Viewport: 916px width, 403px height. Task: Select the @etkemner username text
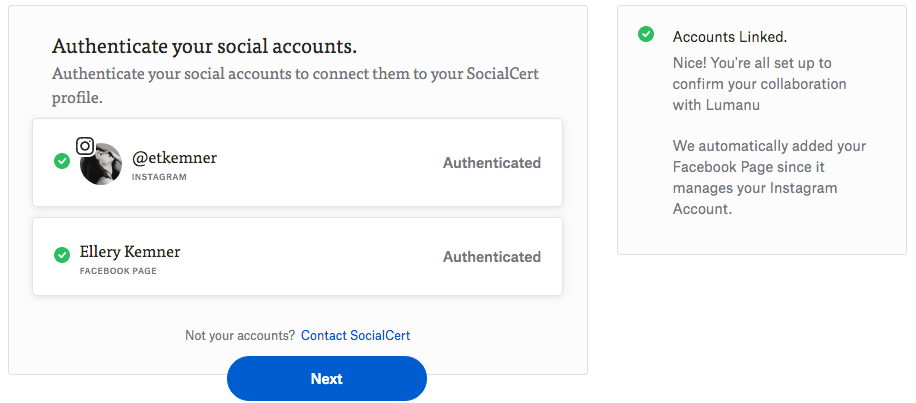click(x=174, y=158)
